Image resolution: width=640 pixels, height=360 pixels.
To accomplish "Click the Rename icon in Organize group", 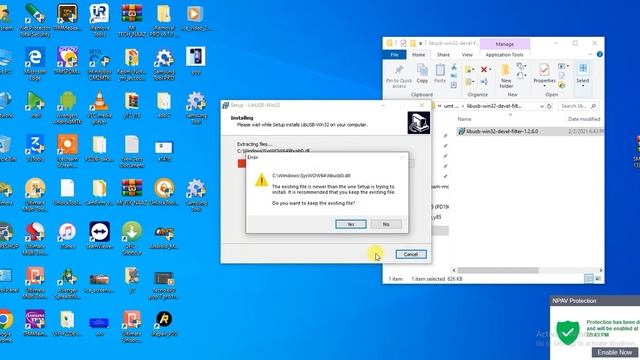I will [484, 82].
